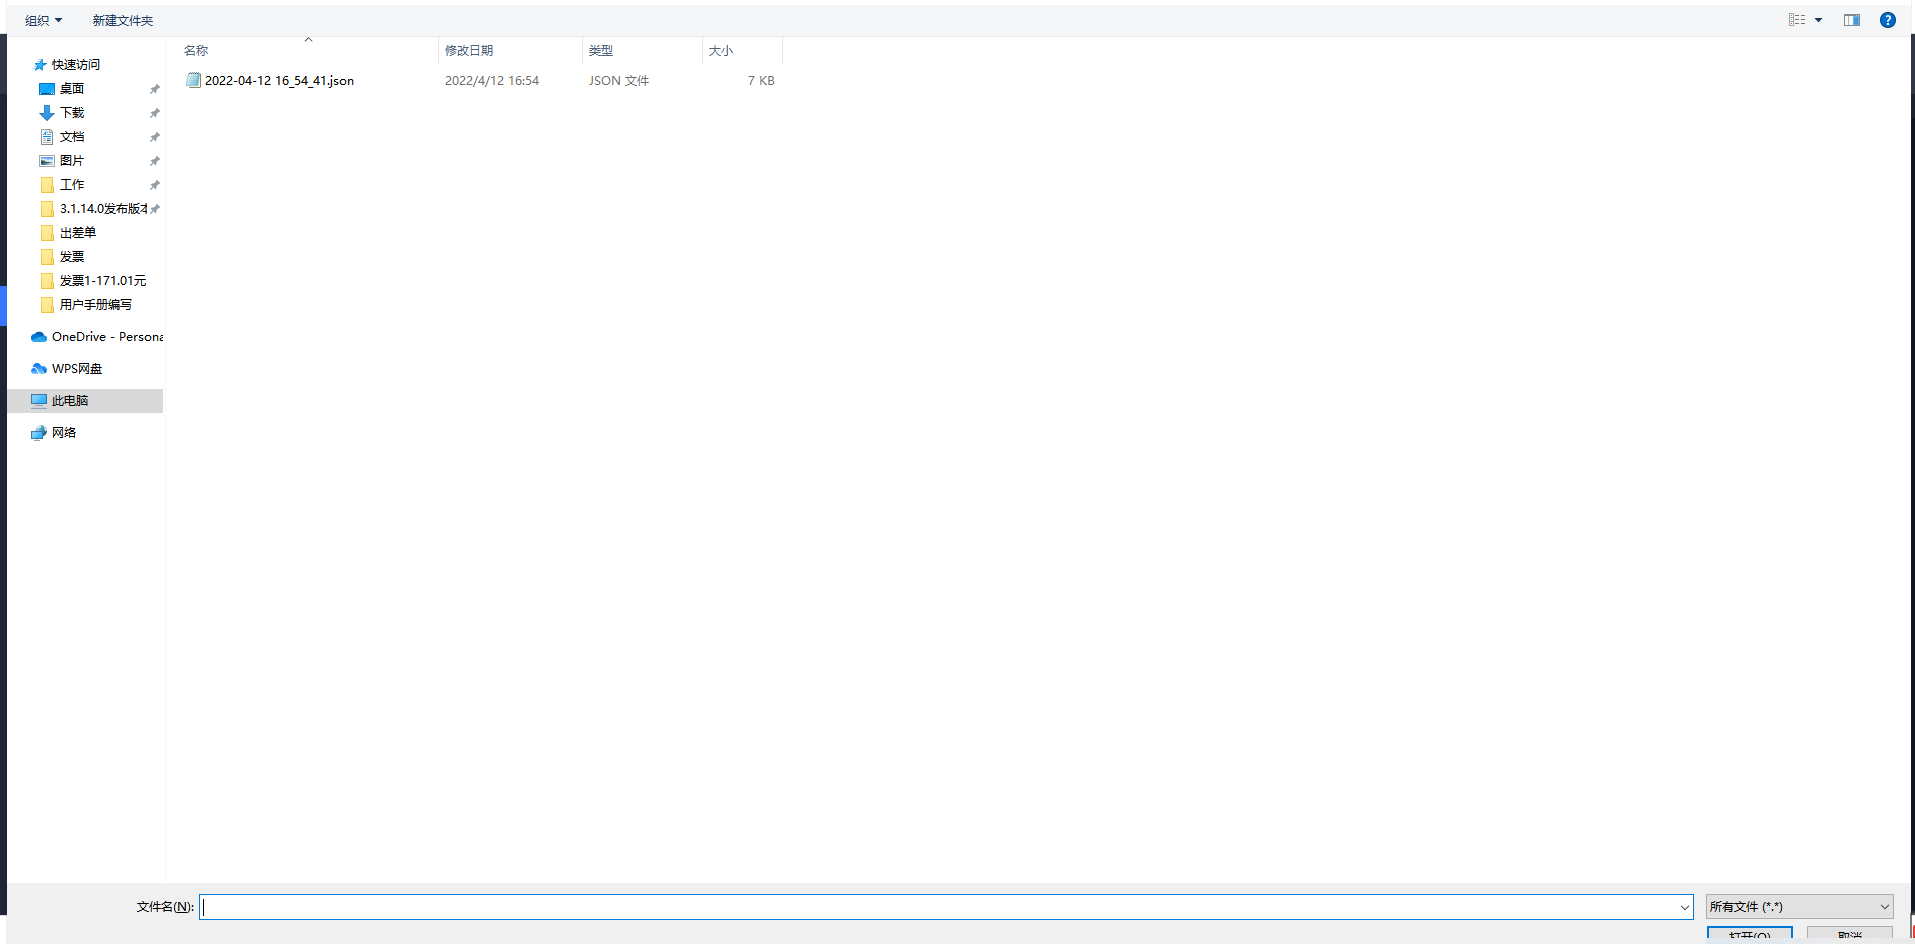
Task: Click the 下载 (Downloads) arrow icon
Action: pos(47,113)
